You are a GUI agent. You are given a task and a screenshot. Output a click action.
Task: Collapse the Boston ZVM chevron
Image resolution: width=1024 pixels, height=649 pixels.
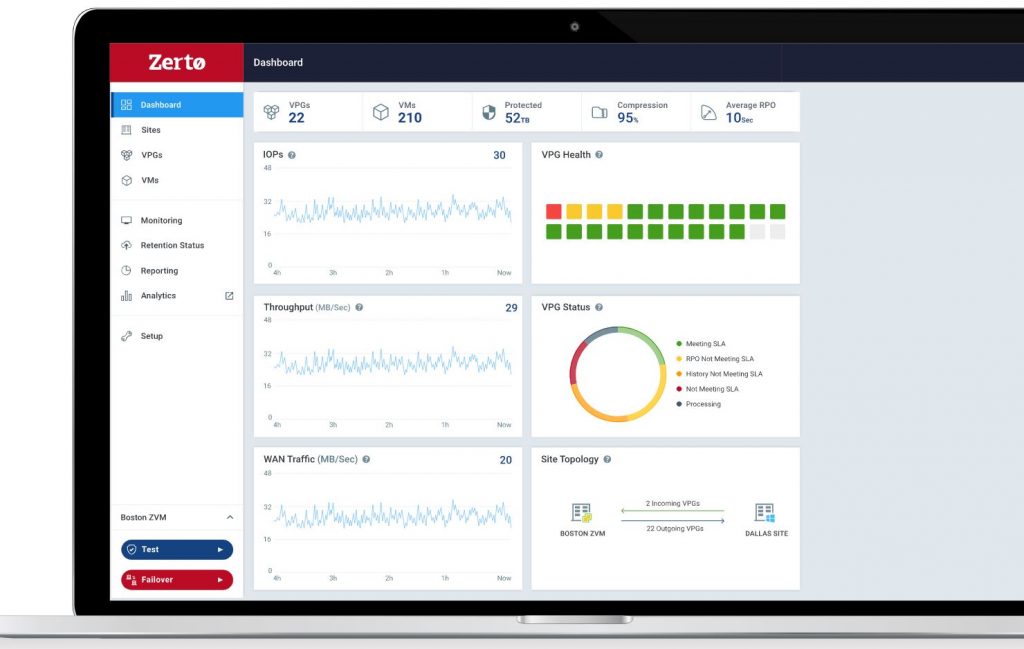click(x=230, y=517)
